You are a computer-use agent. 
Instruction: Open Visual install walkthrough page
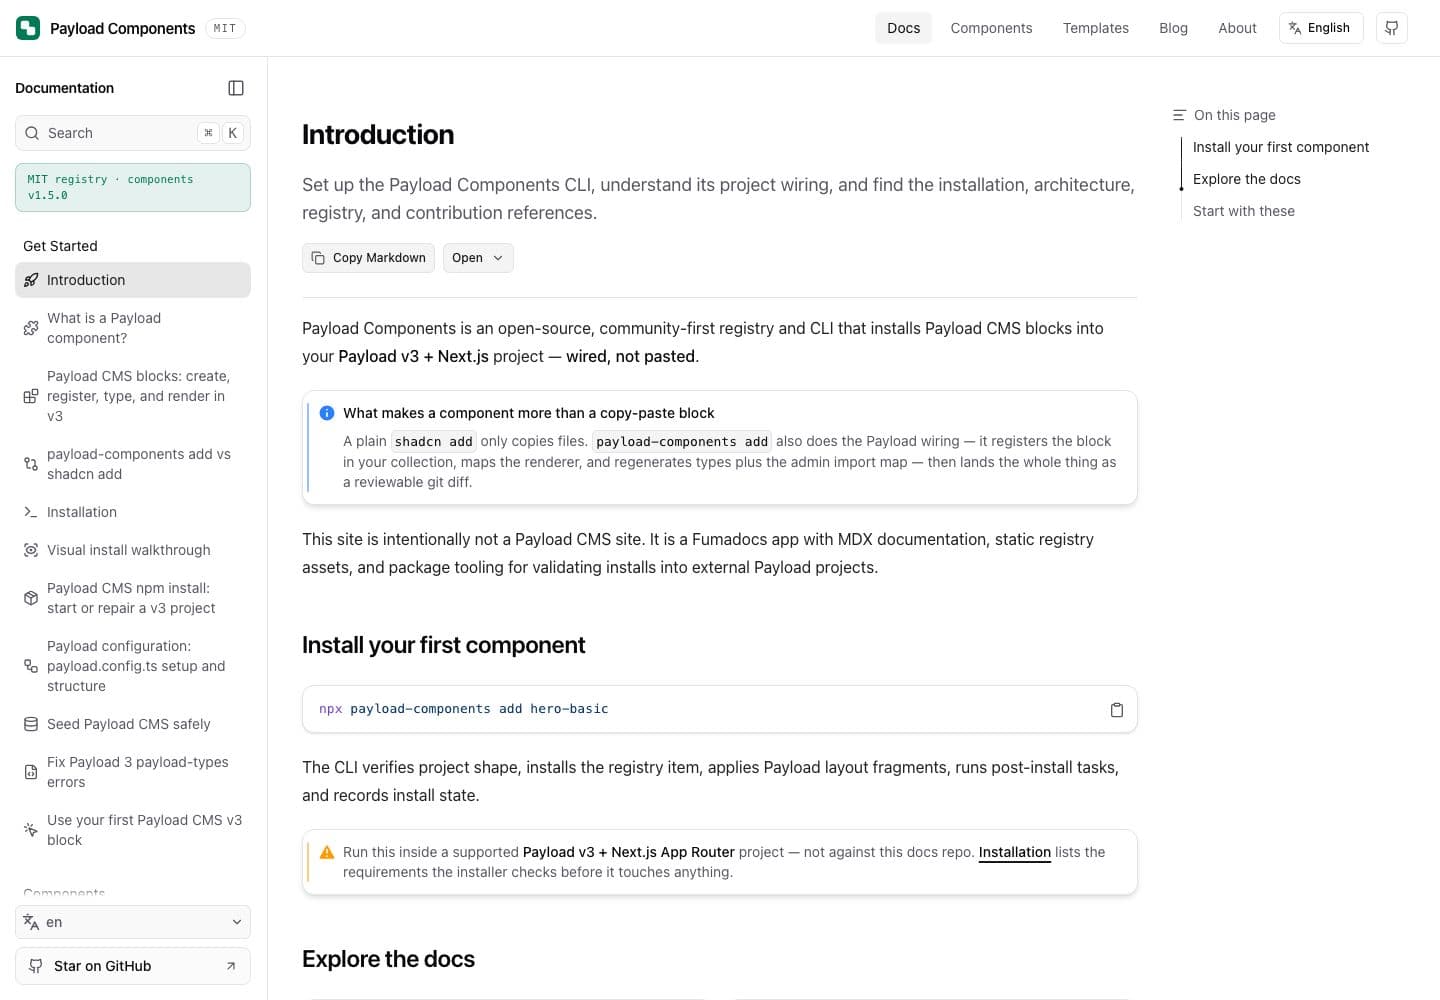point(133,550)
